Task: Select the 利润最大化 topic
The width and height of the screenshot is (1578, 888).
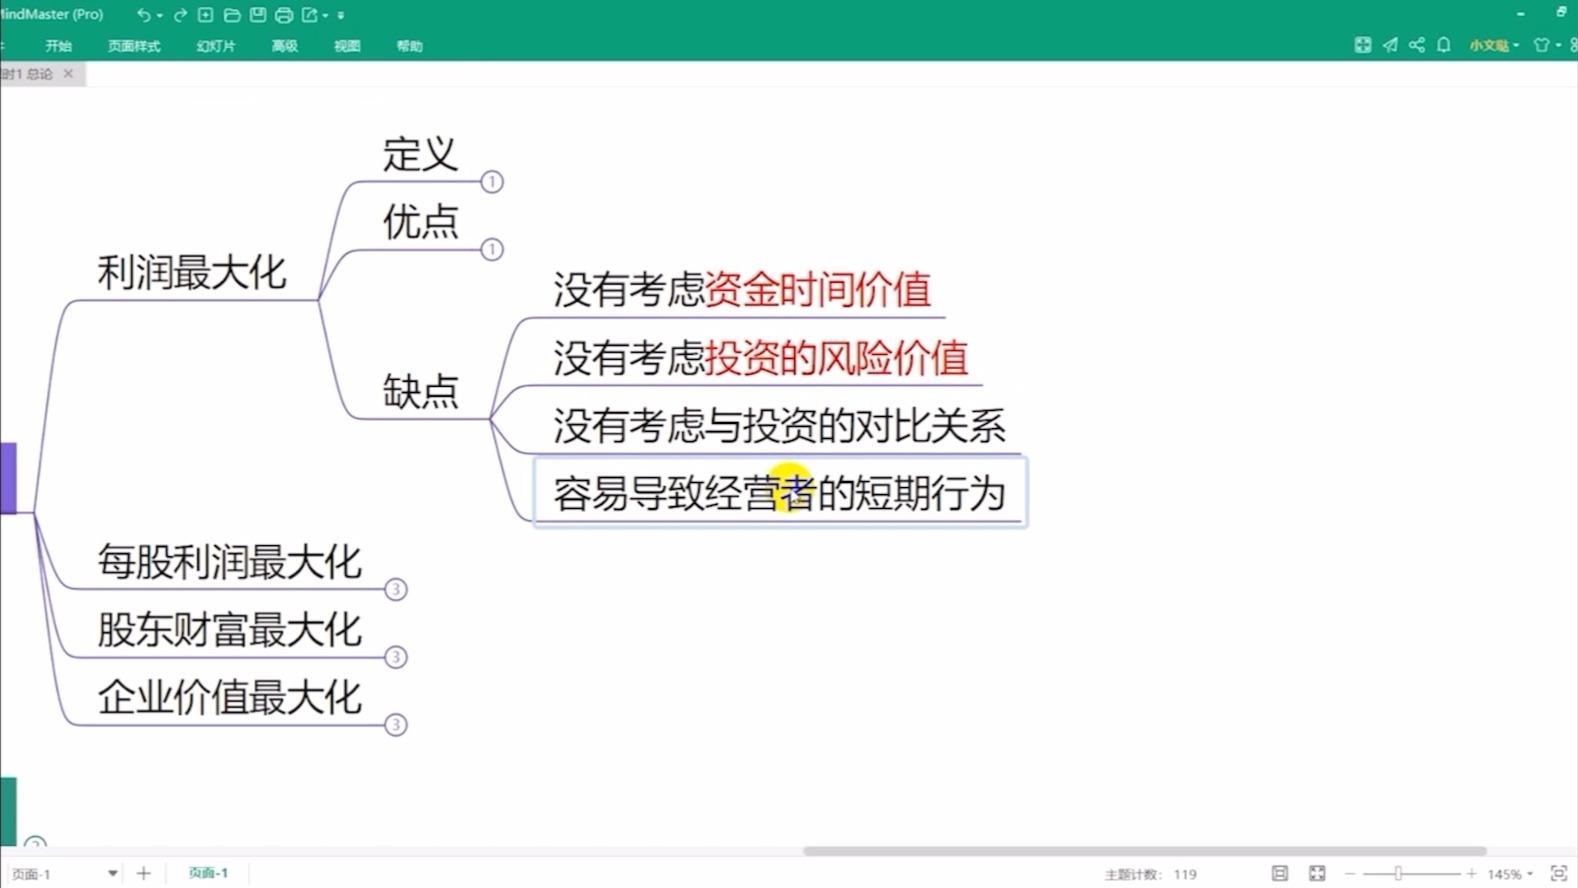Action: tap(192, 273)
